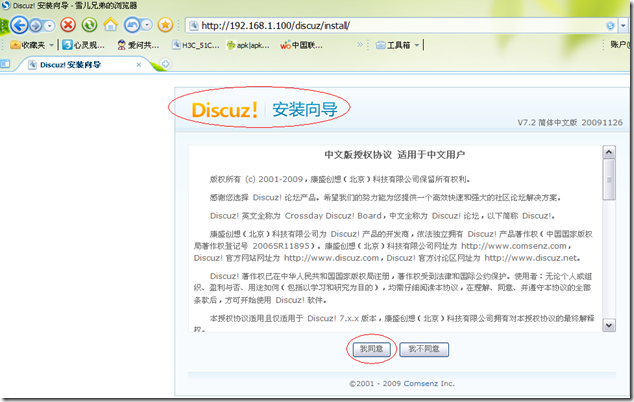Screen dimensions: 634x402
Task: Click the http://www.discuz.com URL in the license
Action: pos(332,258)
